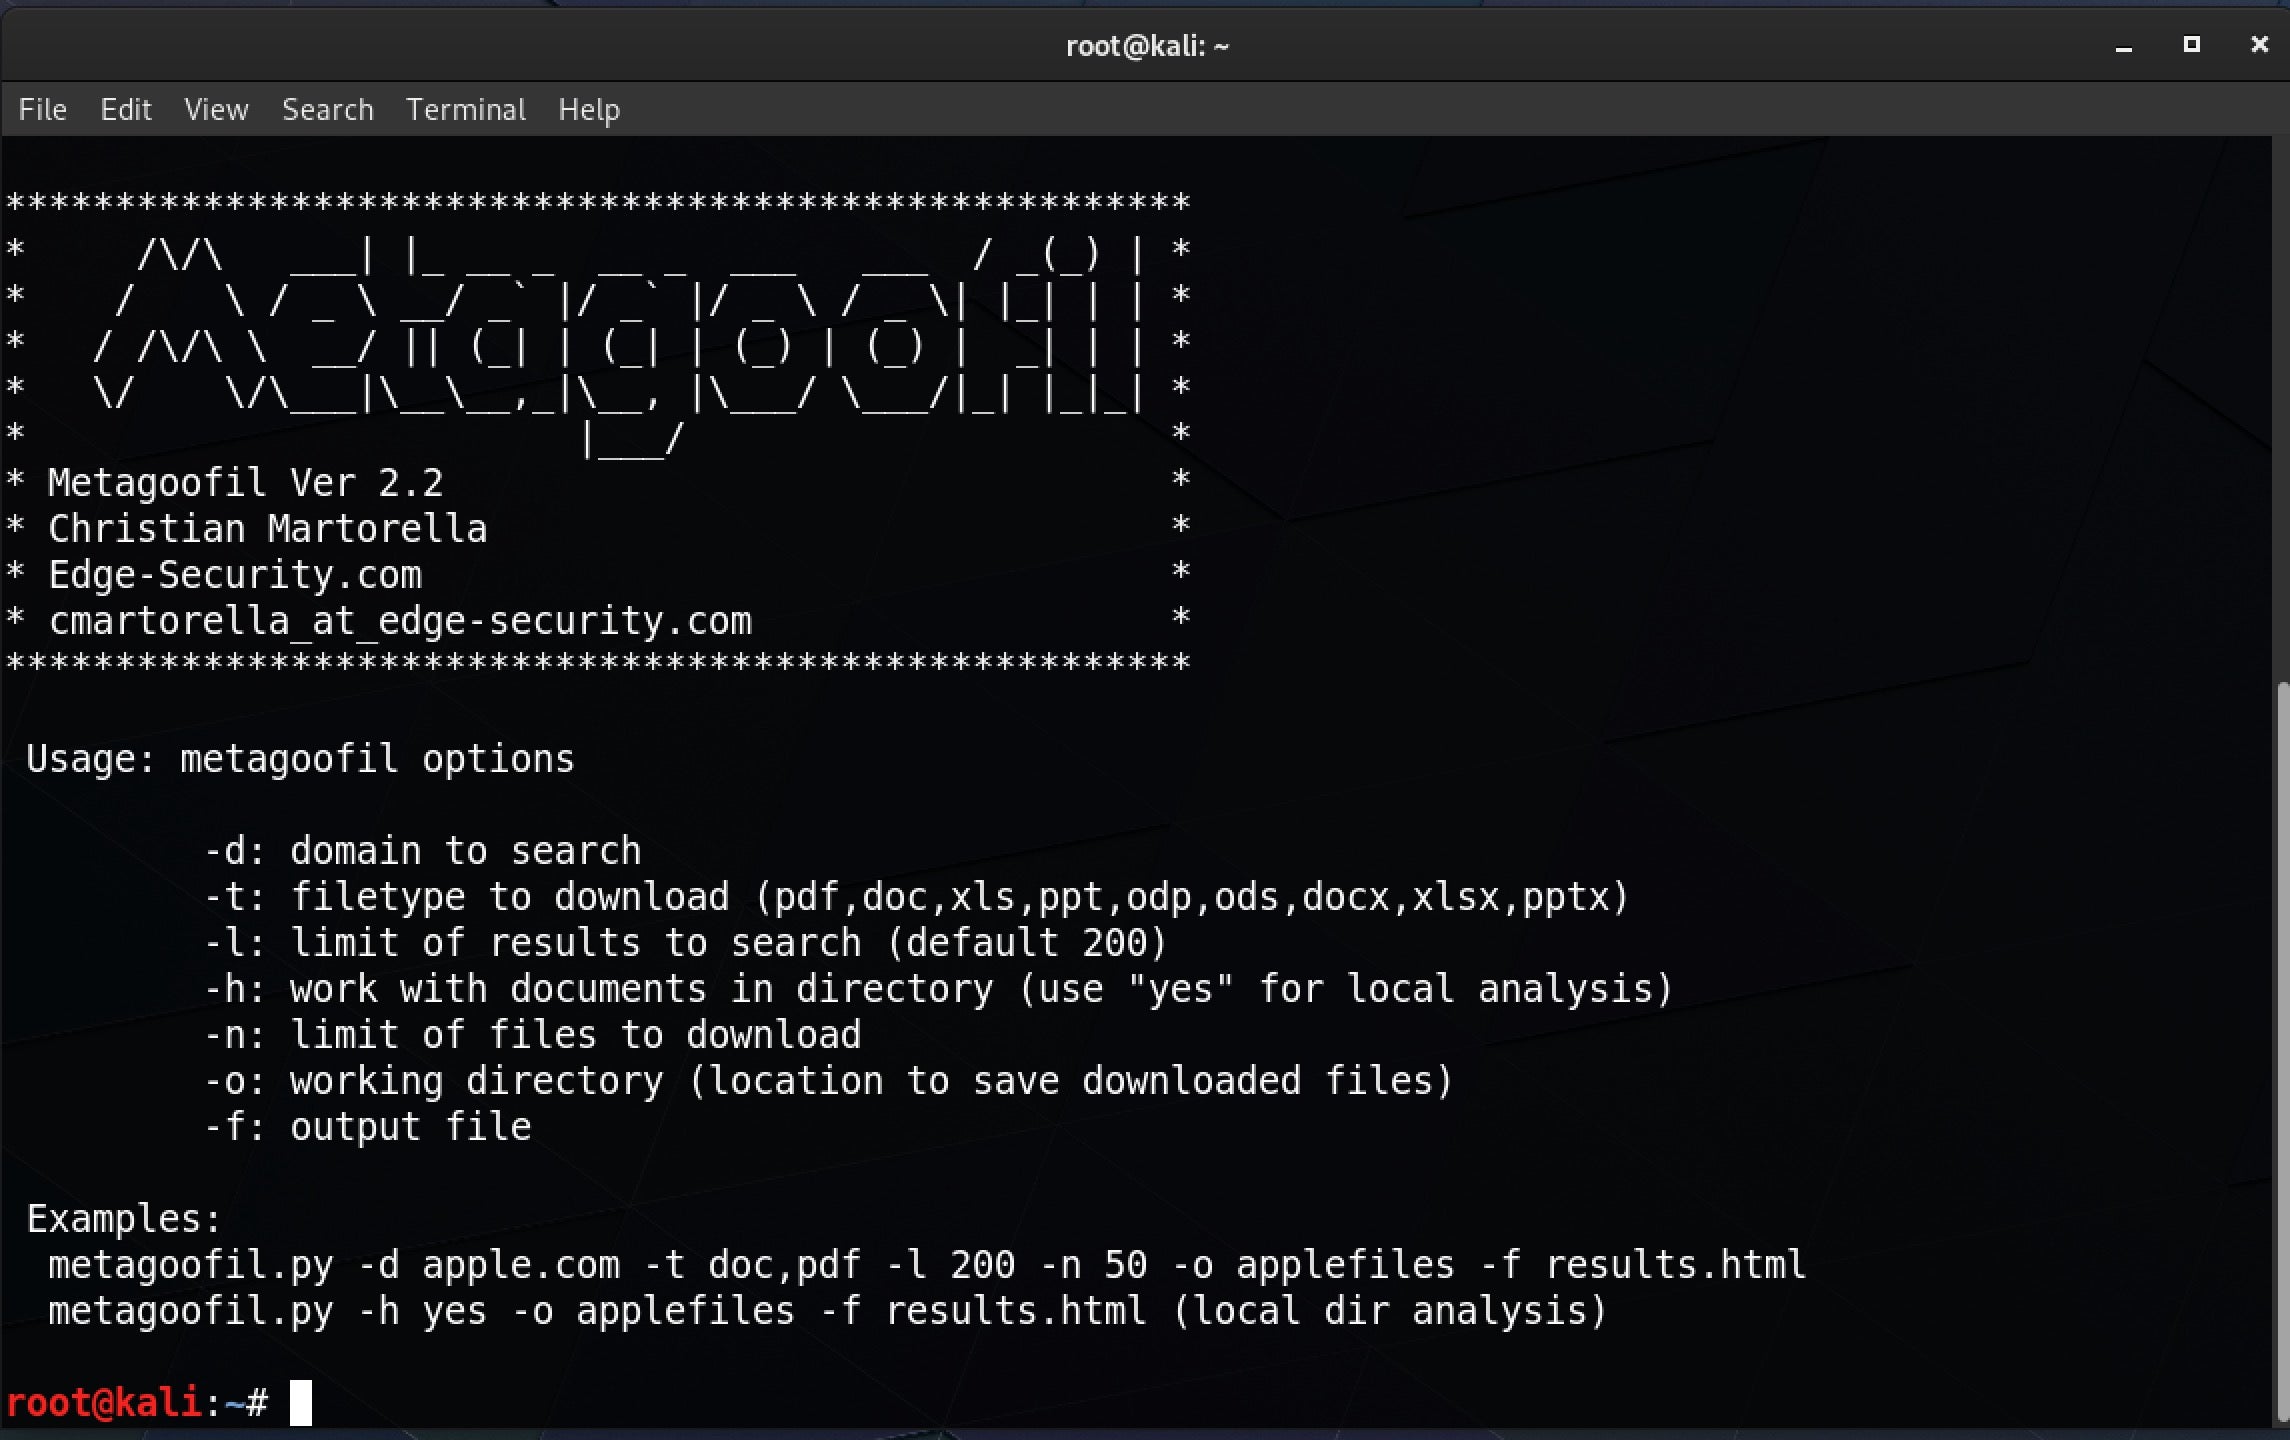Click the root@kali title bar text

click(x=1146, y=46)
